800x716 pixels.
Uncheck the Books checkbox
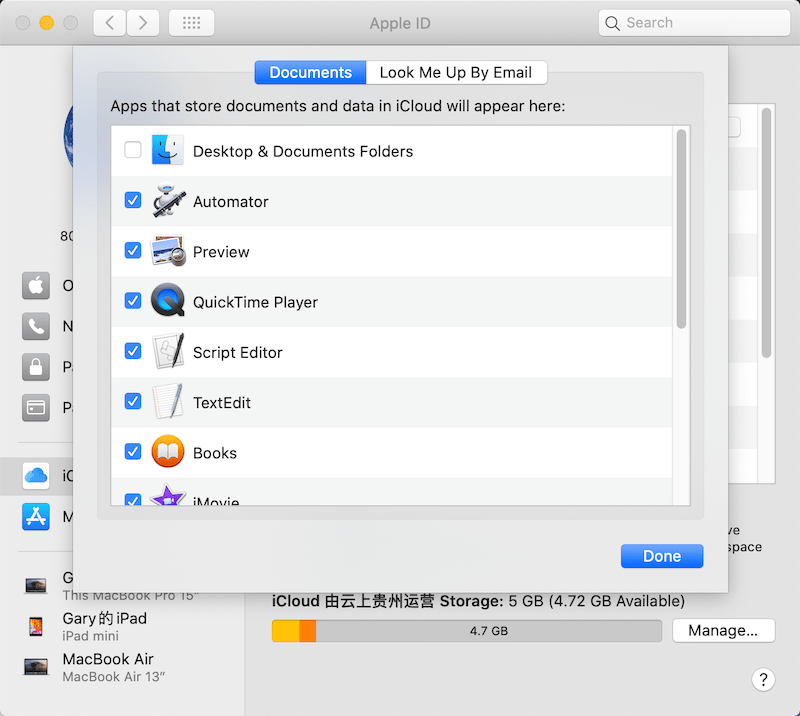click(x=133, y=452)
